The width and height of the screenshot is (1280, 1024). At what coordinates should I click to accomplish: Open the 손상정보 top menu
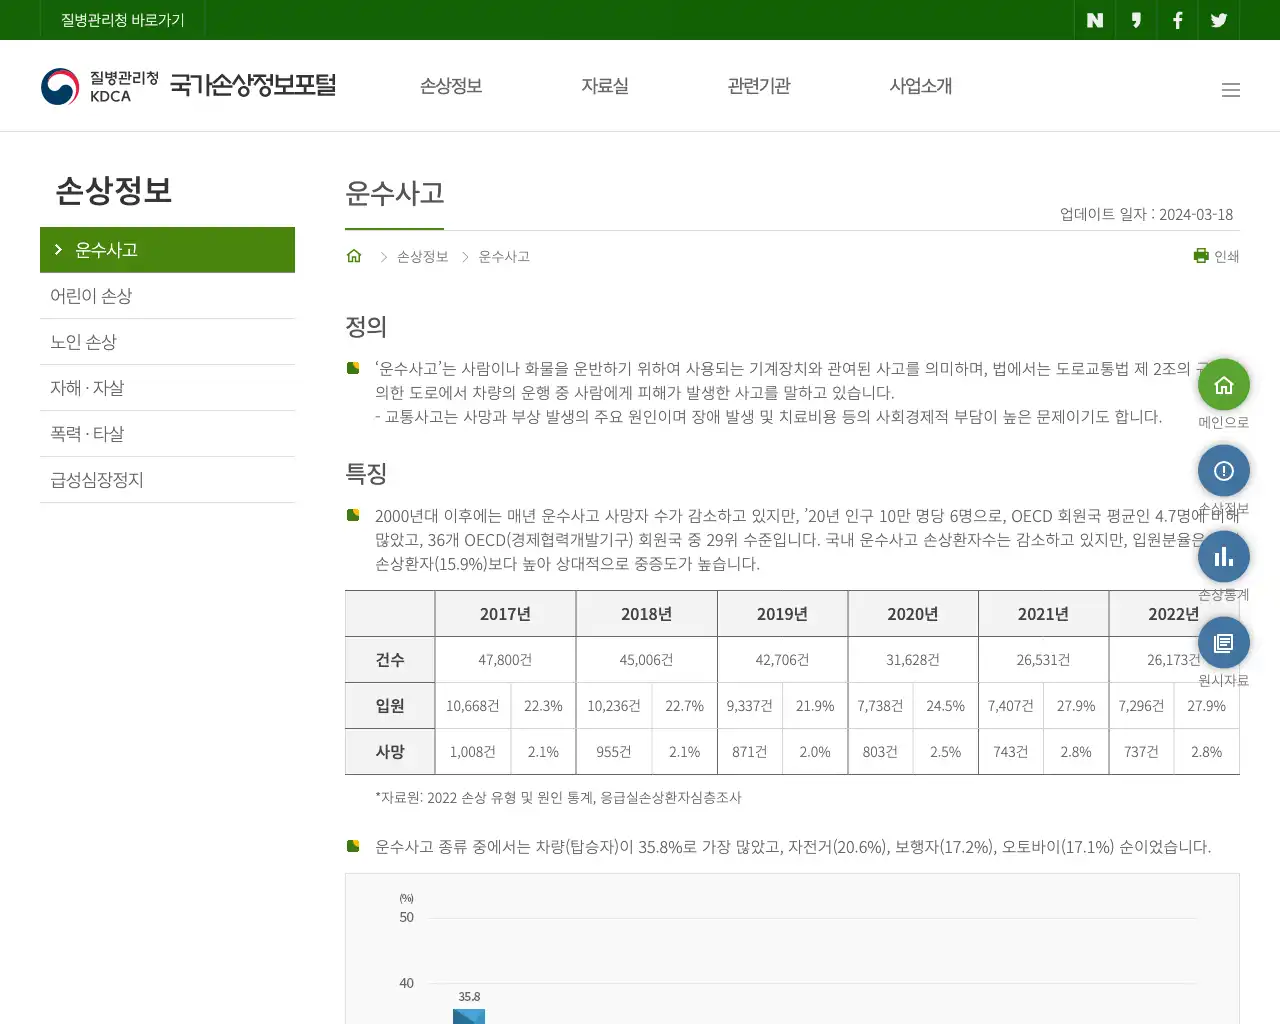coord(451,86)
